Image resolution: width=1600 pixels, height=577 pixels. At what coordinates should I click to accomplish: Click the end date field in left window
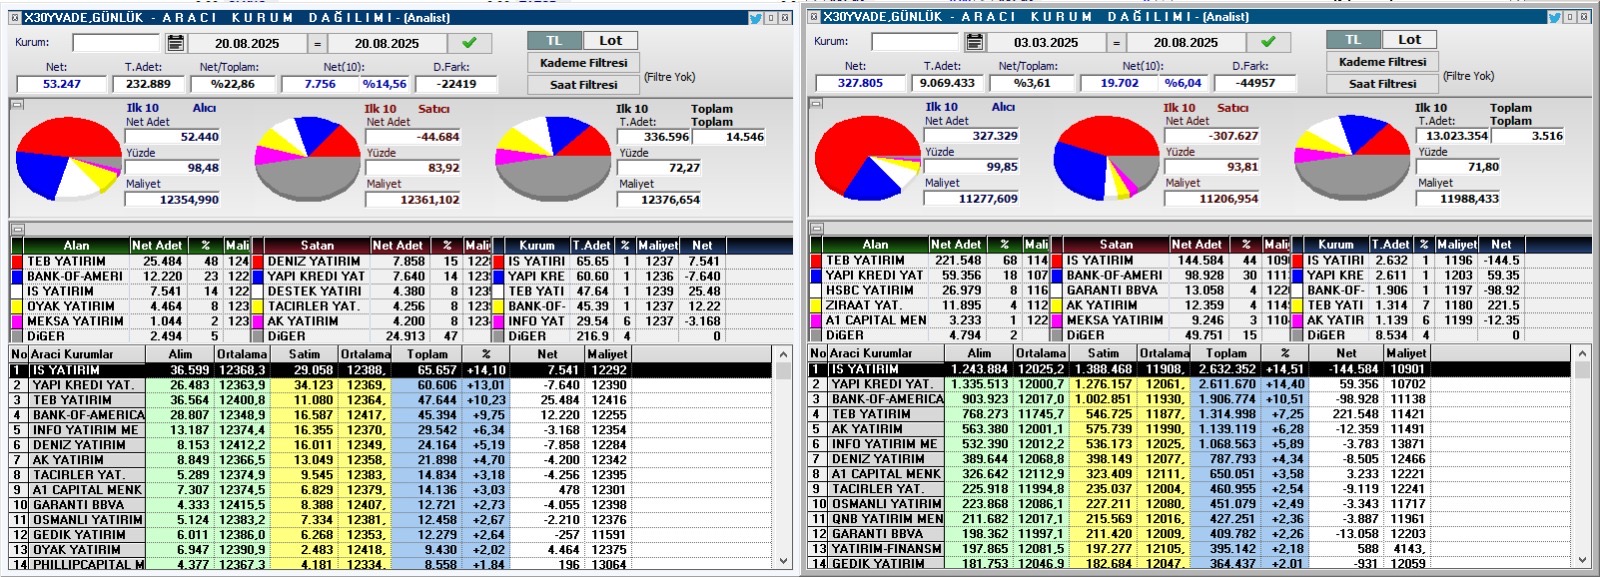click(x=387, y=43)
